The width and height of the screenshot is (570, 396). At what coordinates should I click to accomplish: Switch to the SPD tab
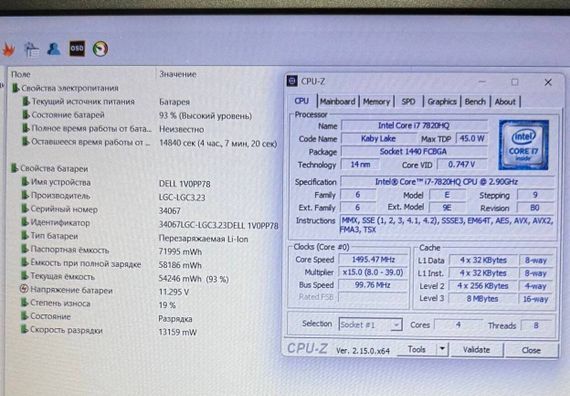[x=408, y=102]
